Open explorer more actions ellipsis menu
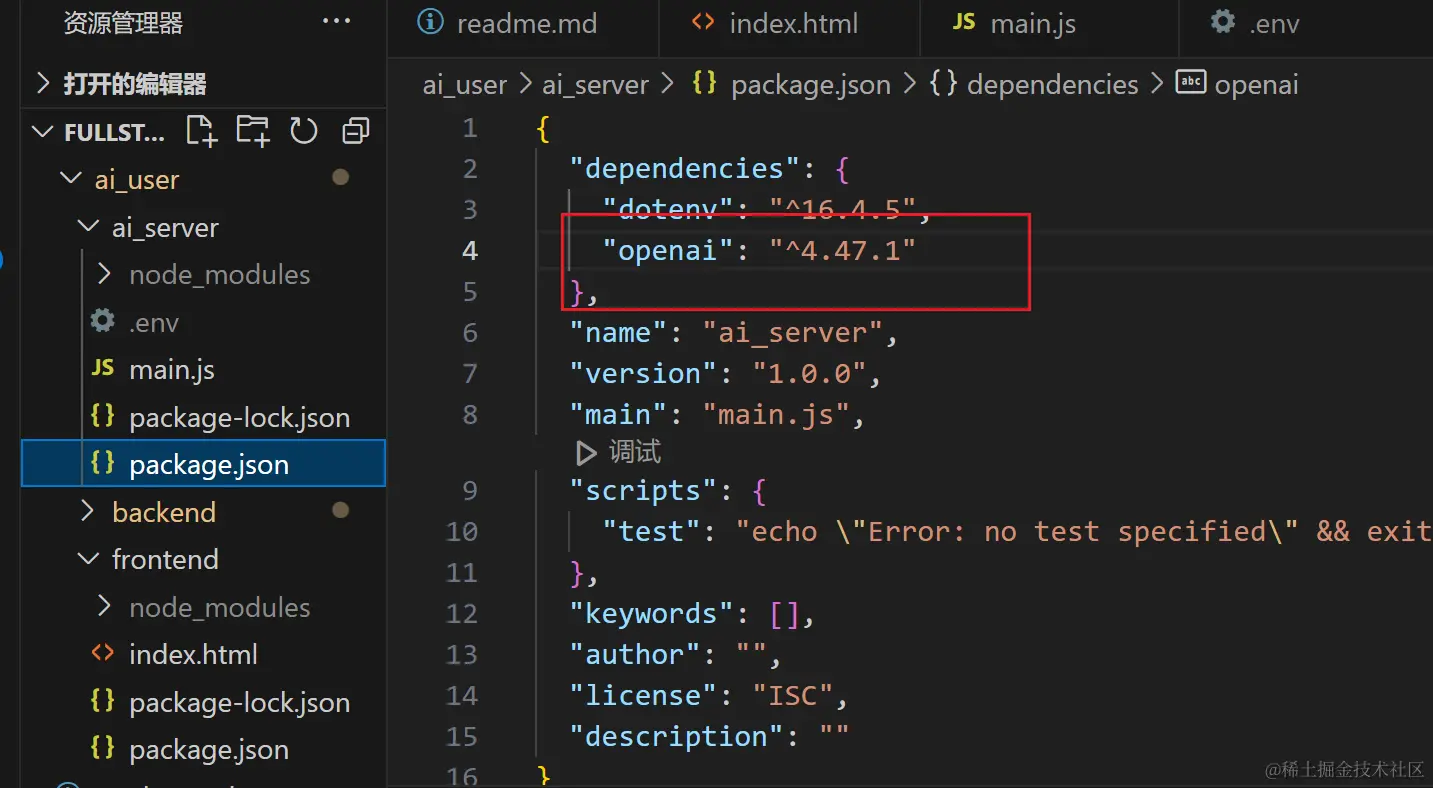This screenshot has width=1433, height=788. (x=336, y=22)
